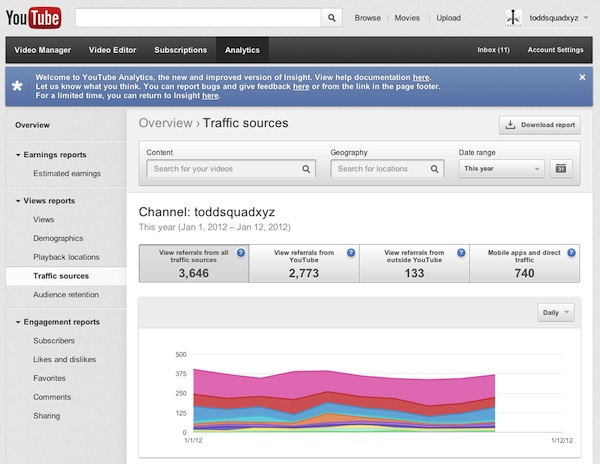600x464 pixels.
Task: Open the Video Editor tab
Action: point(112,50)
